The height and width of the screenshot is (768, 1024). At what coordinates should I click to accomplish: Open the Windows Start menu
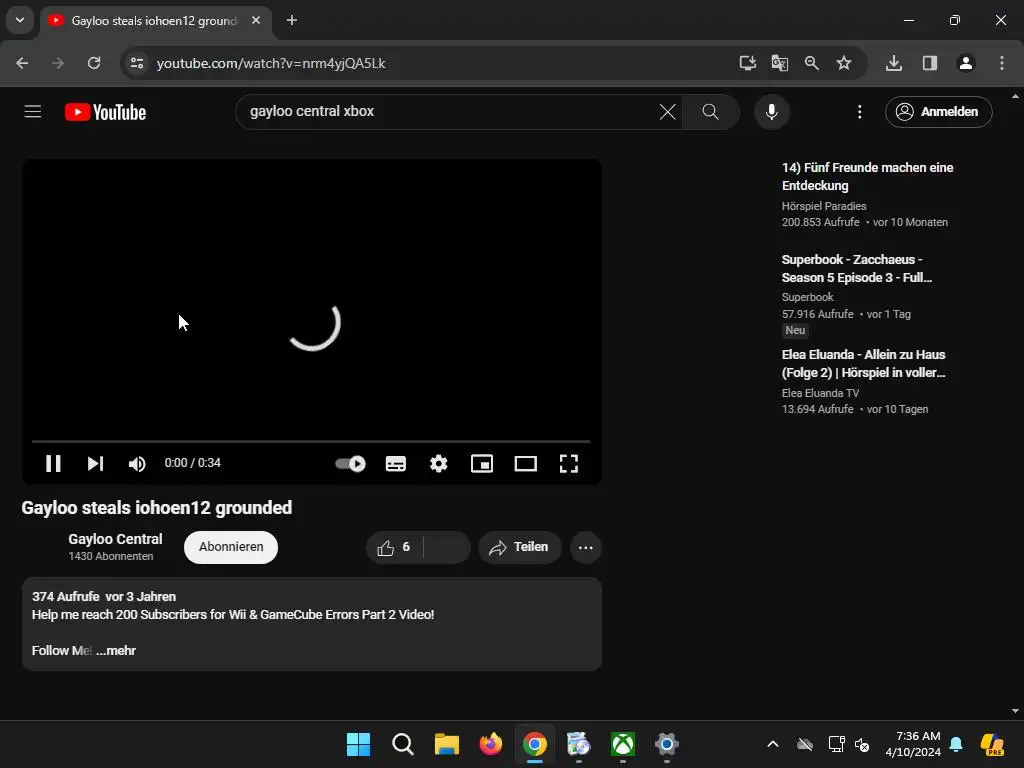pos(359,744)
